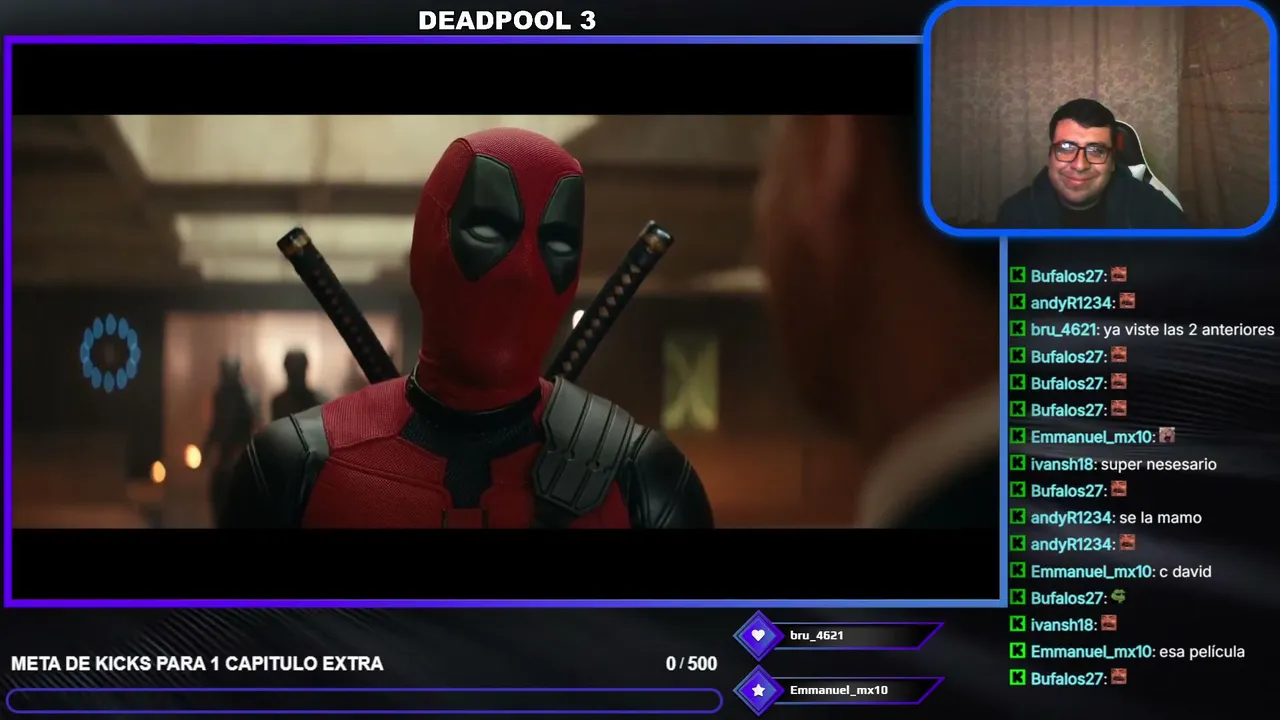The image size is (1280, 720).
Task: Click the Deadpool movie video frame
Action: pos(505,321)
